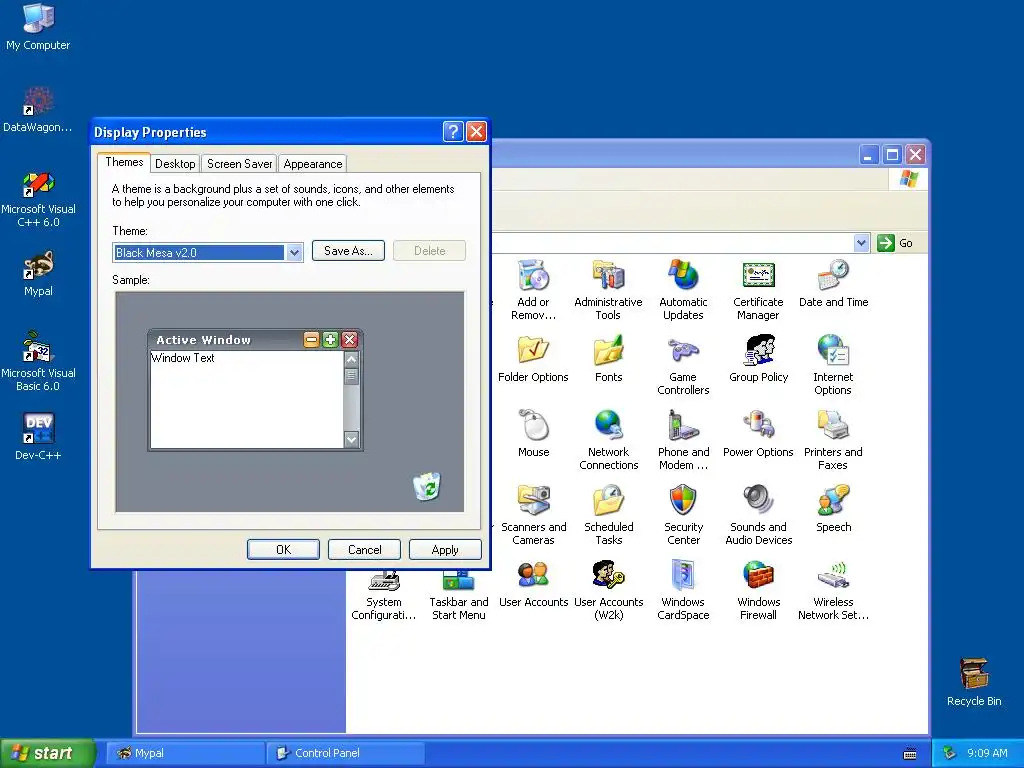Click the taskbar clock
The width and height of the screenshot is (1024, 768).
click(x=987, y=753)
